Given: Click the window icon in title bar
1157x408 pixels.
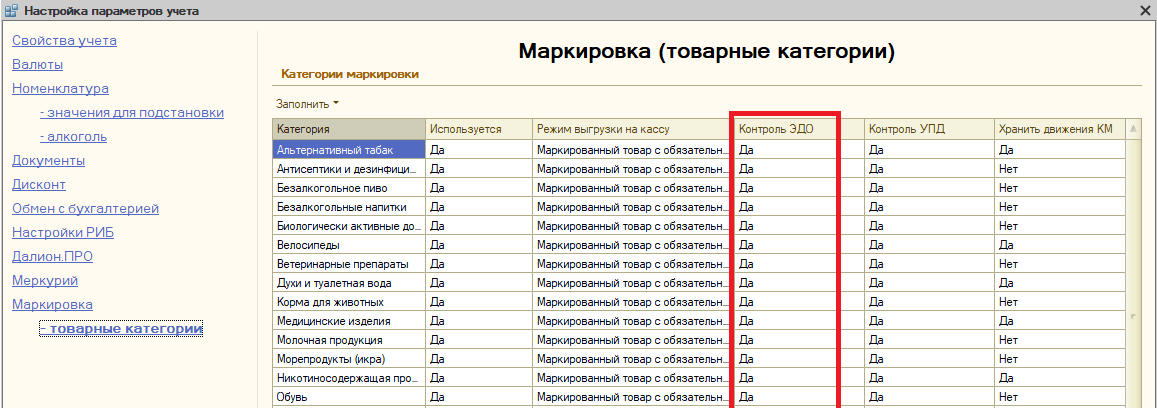Looking at the screenshot, I should (x=11, y=11).
